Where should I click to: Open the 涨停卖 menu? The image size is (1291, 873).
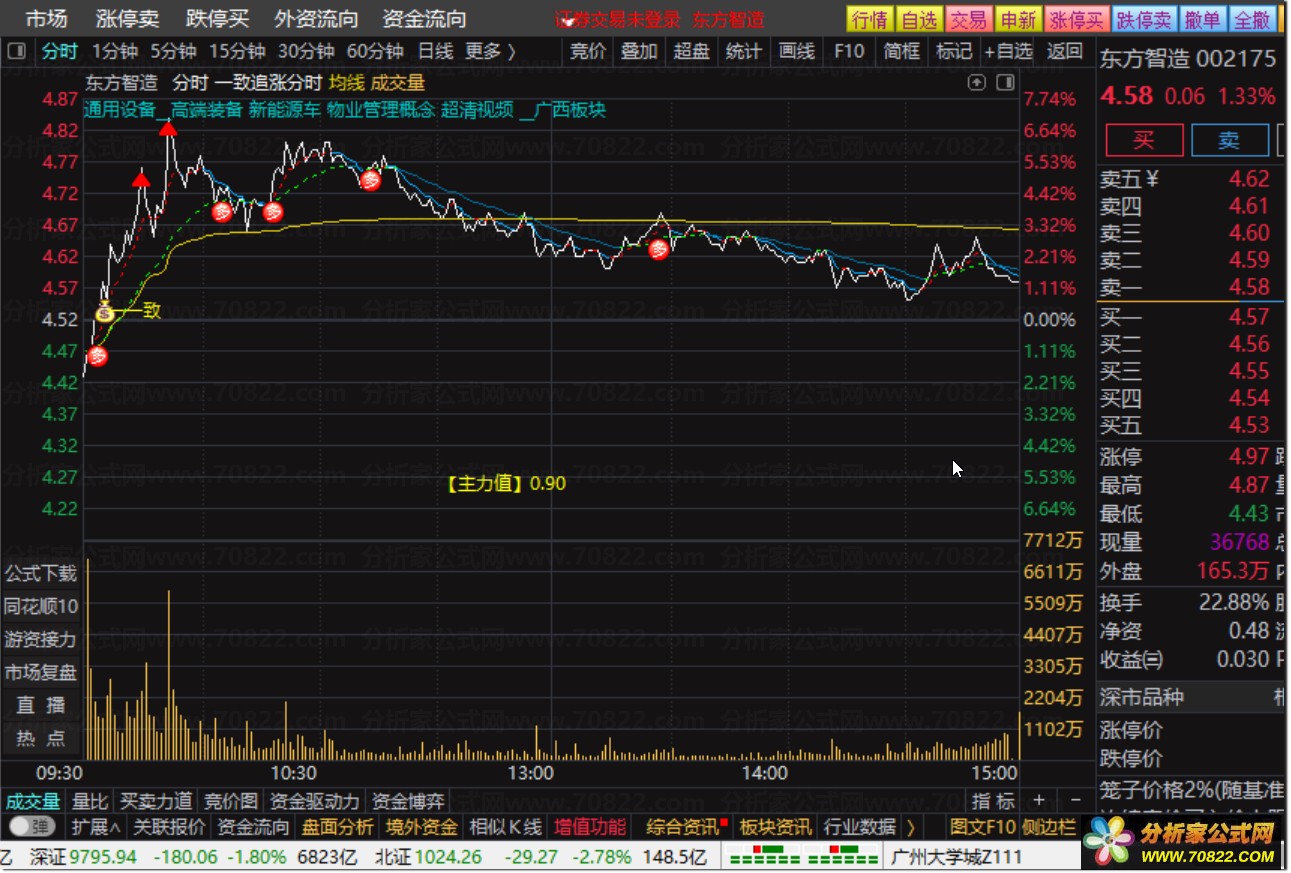click(127, 18)
